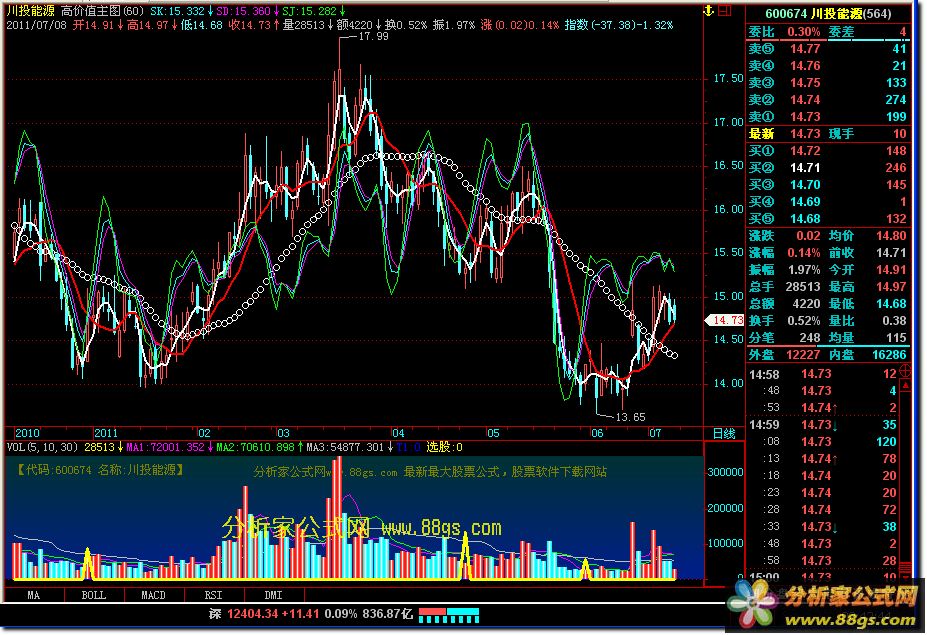Click the red split-window box icon
Screen dimensions: 927x635
pos(727,11)
